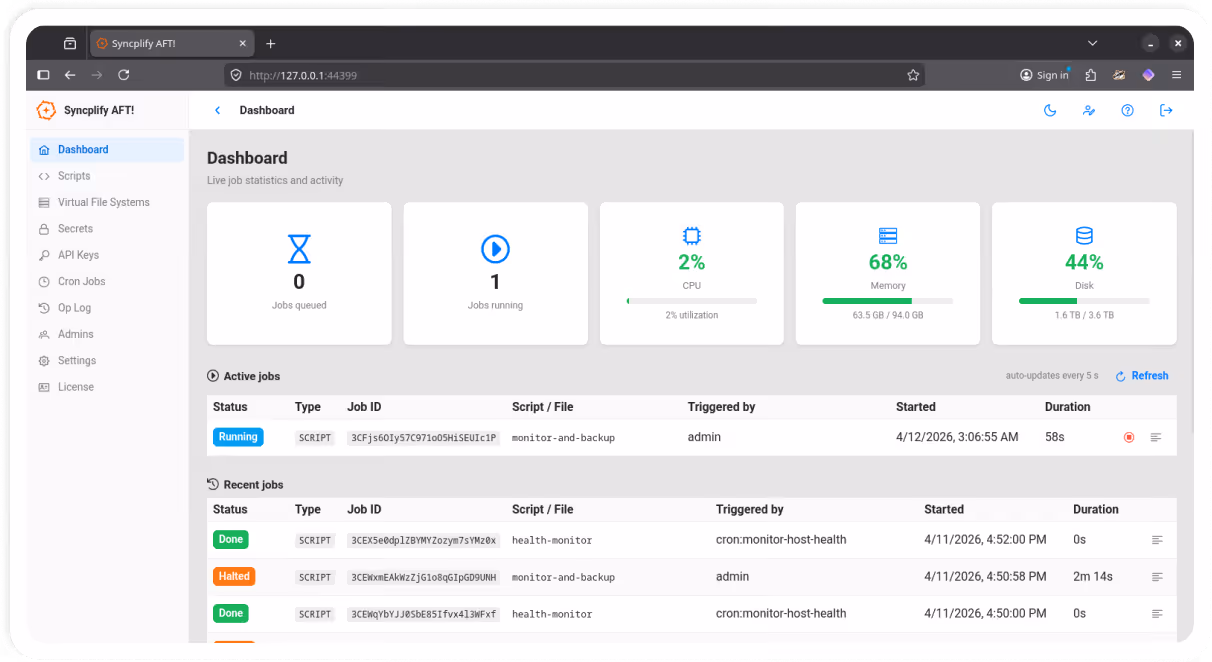1212x662 pixels.
Task: Open the user profile edit icon
Action: 1089,110
